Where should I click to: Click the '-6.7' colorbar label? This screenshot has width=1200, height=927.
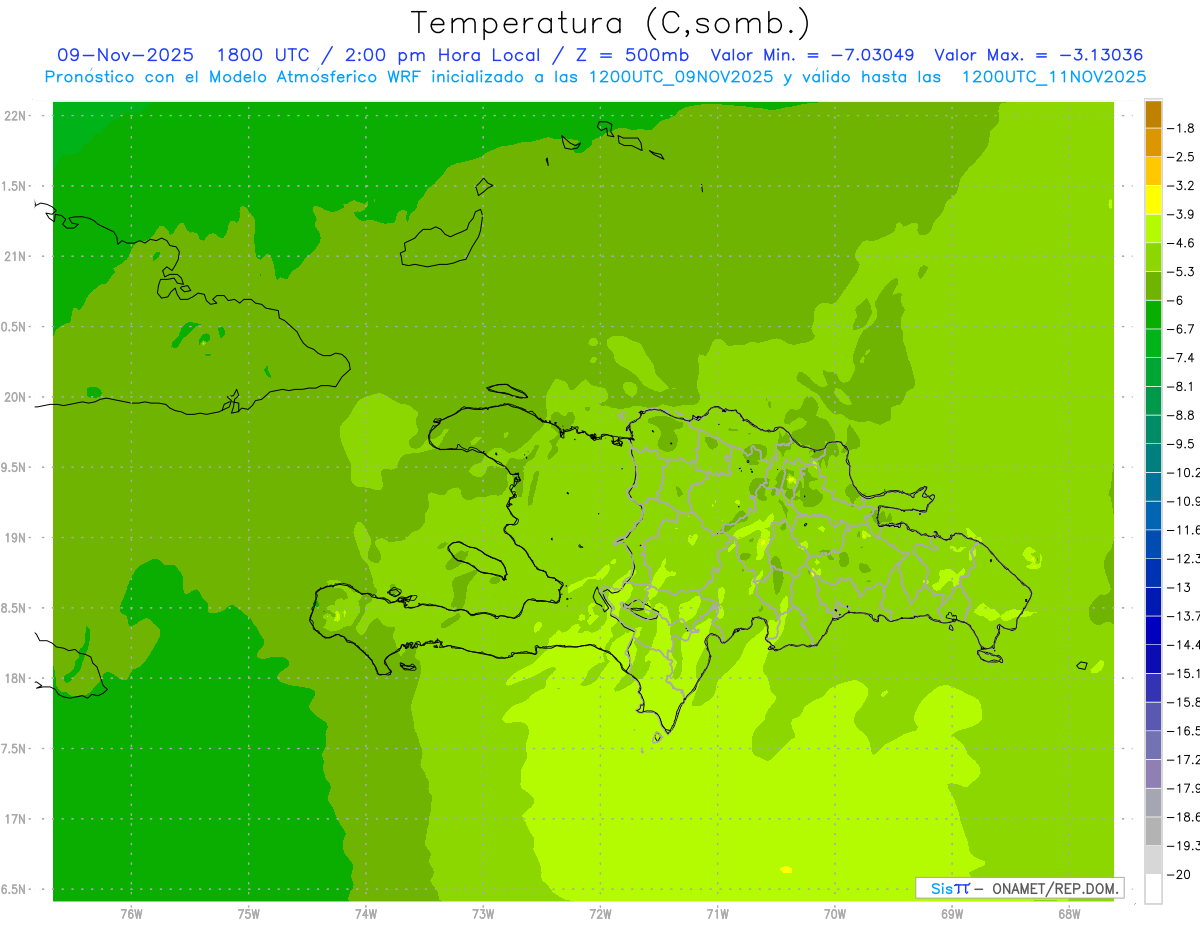coord(1182,329)
